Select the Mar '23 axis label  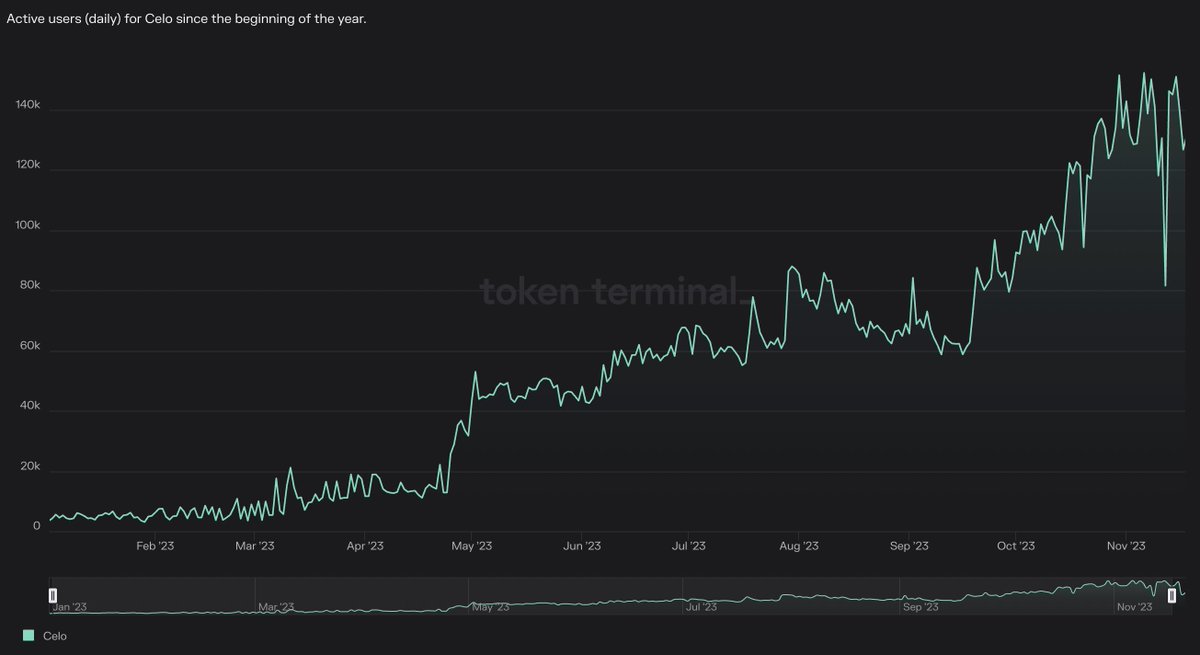point(256,546)
